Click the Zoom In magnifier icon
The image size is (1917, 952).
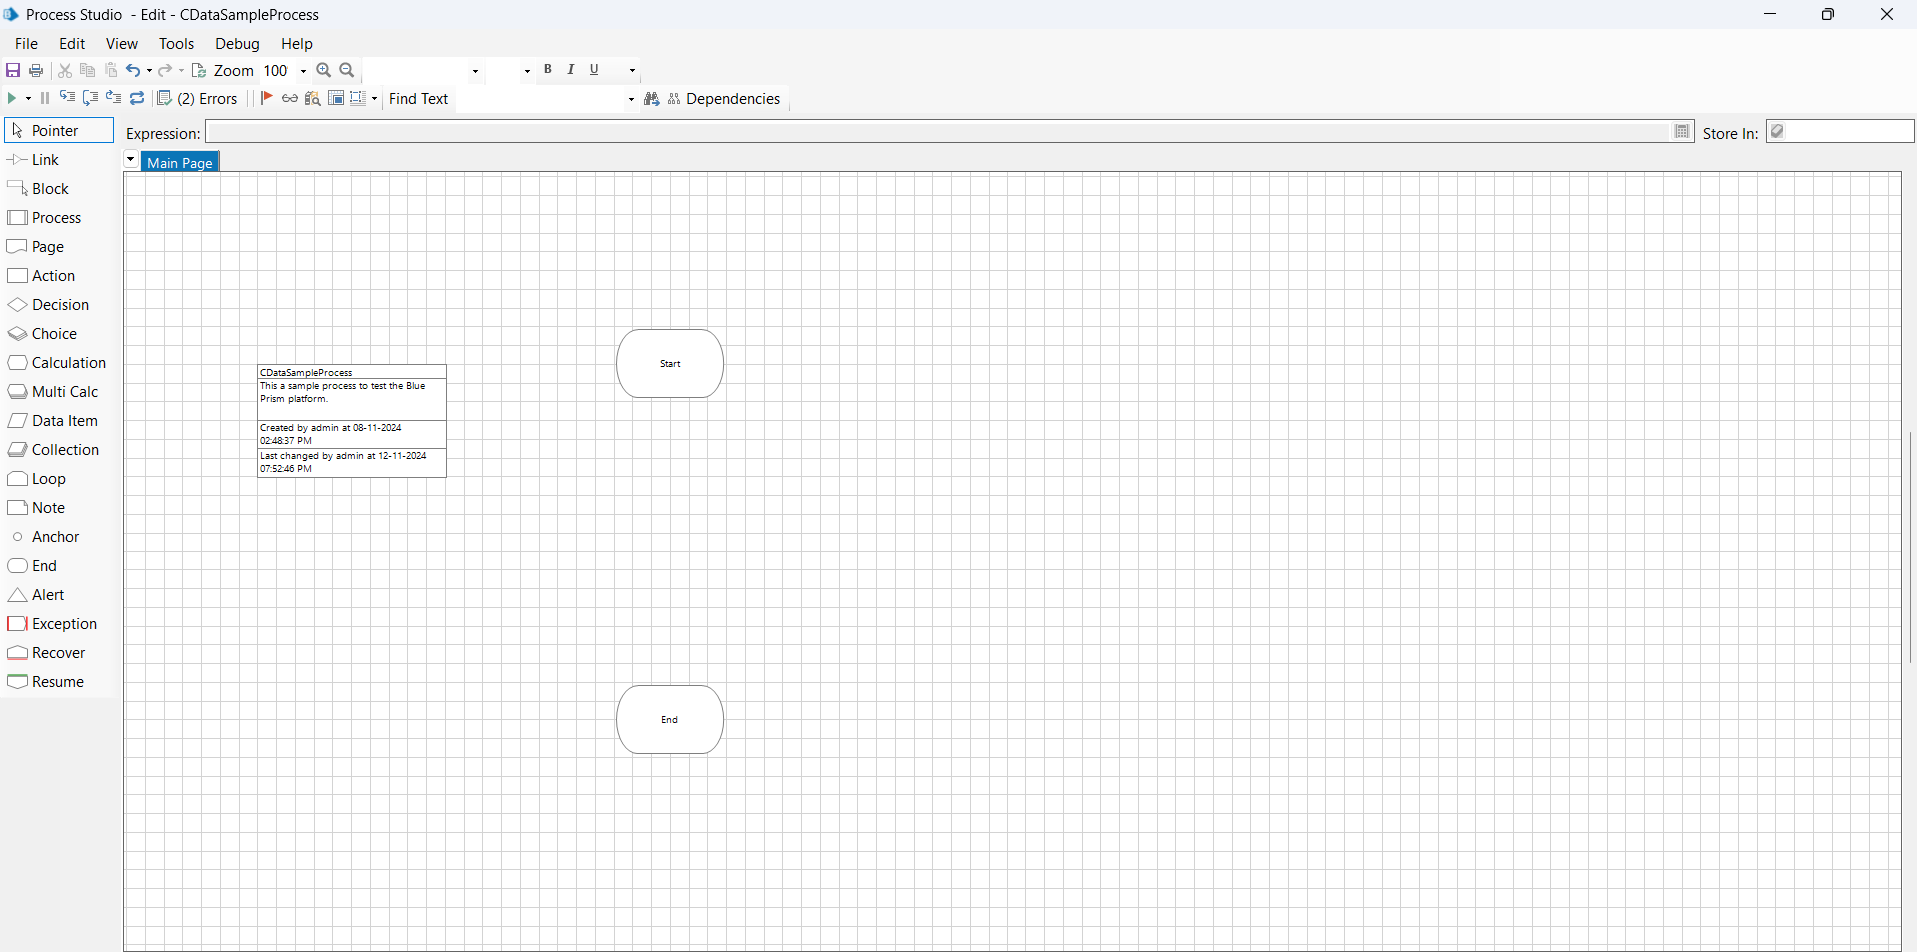[x=323, y=70]
